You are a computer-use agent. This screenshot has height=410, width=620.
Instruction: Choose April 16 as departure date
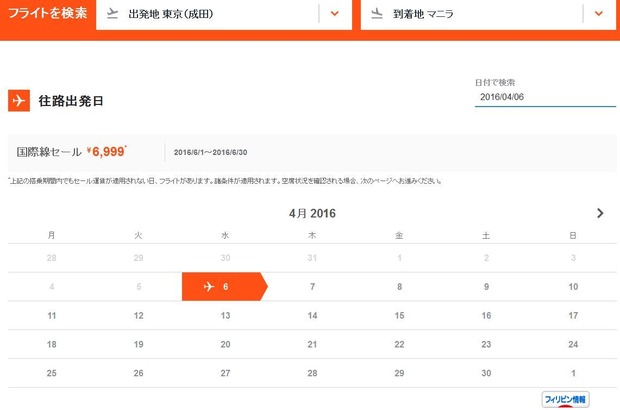486,316
